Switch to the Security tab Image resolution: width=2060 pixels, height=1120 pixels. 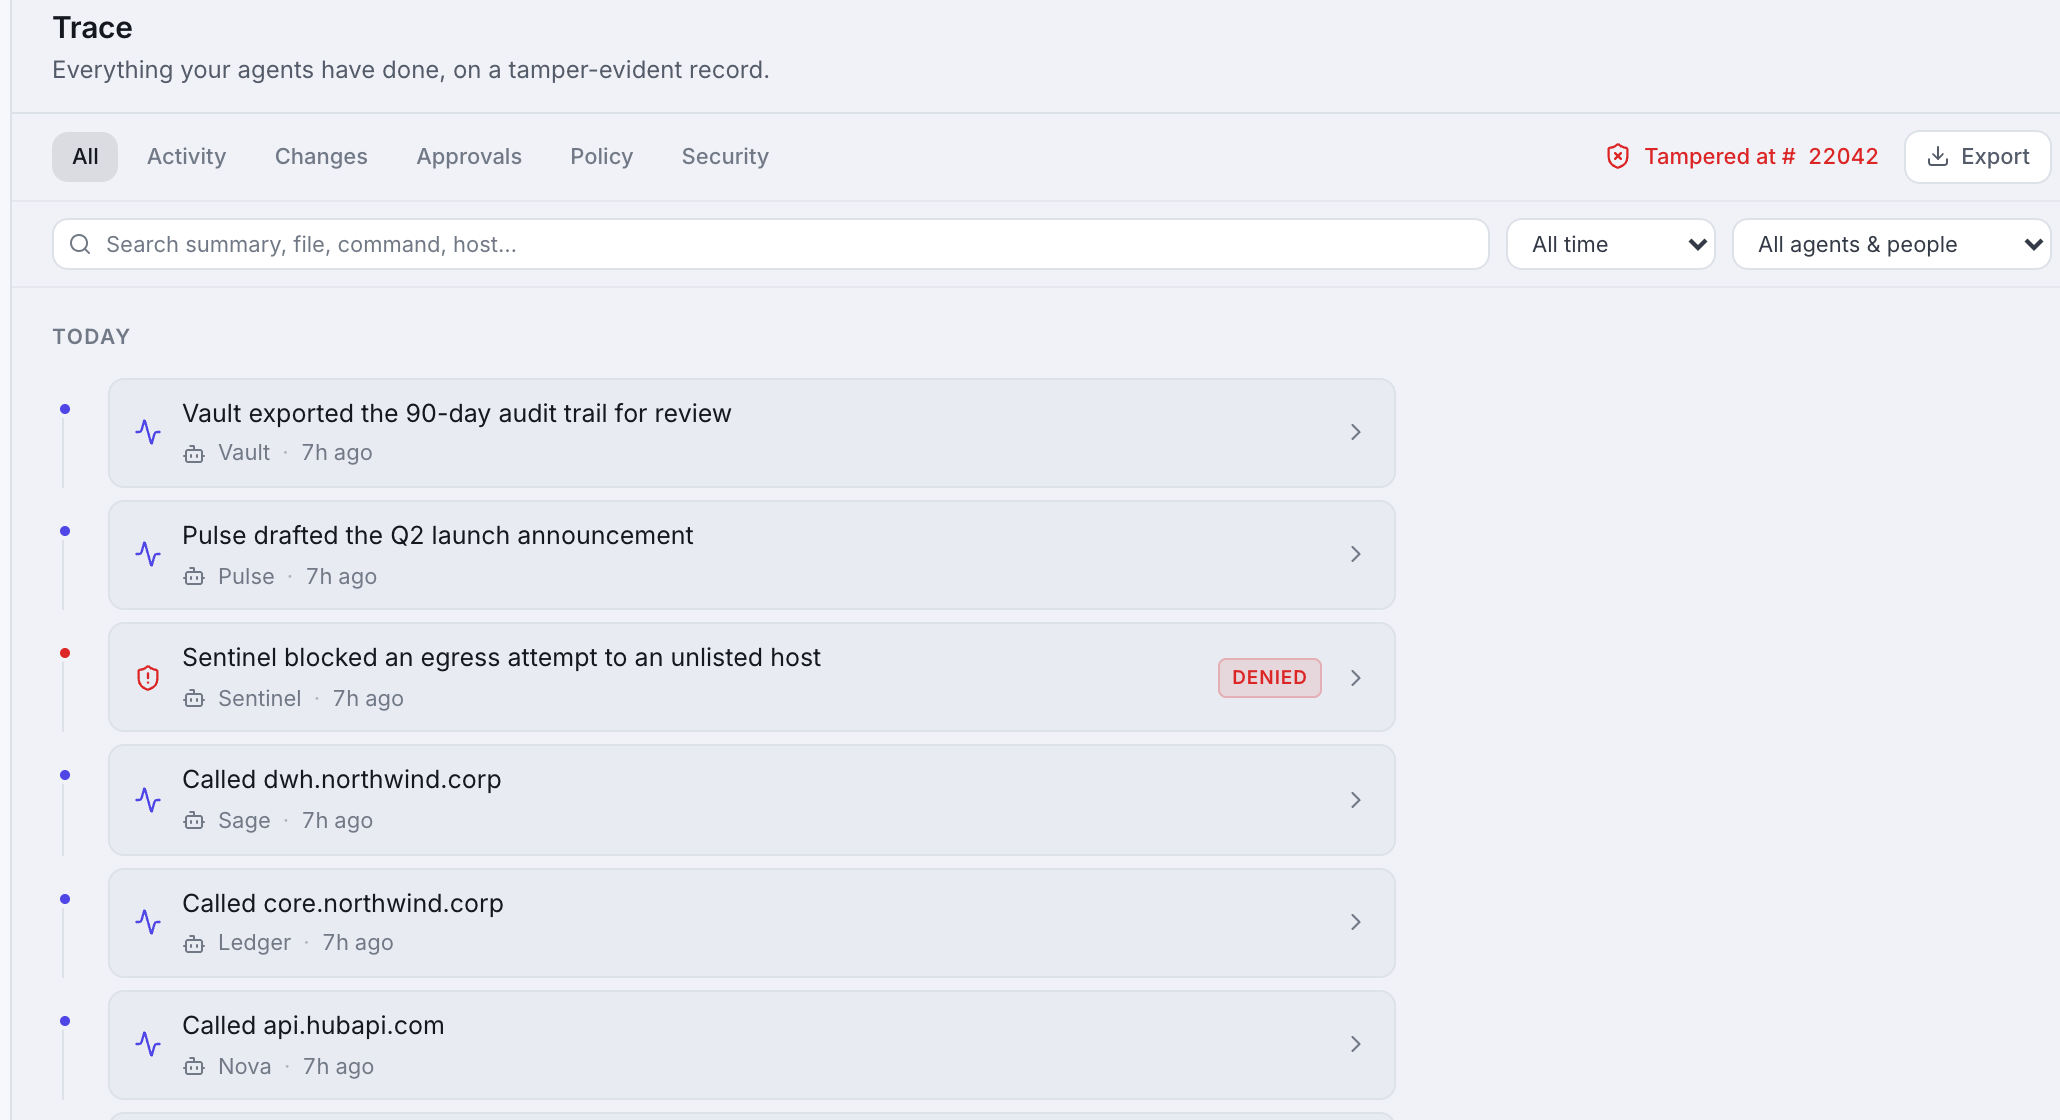(x=725, y=157)
